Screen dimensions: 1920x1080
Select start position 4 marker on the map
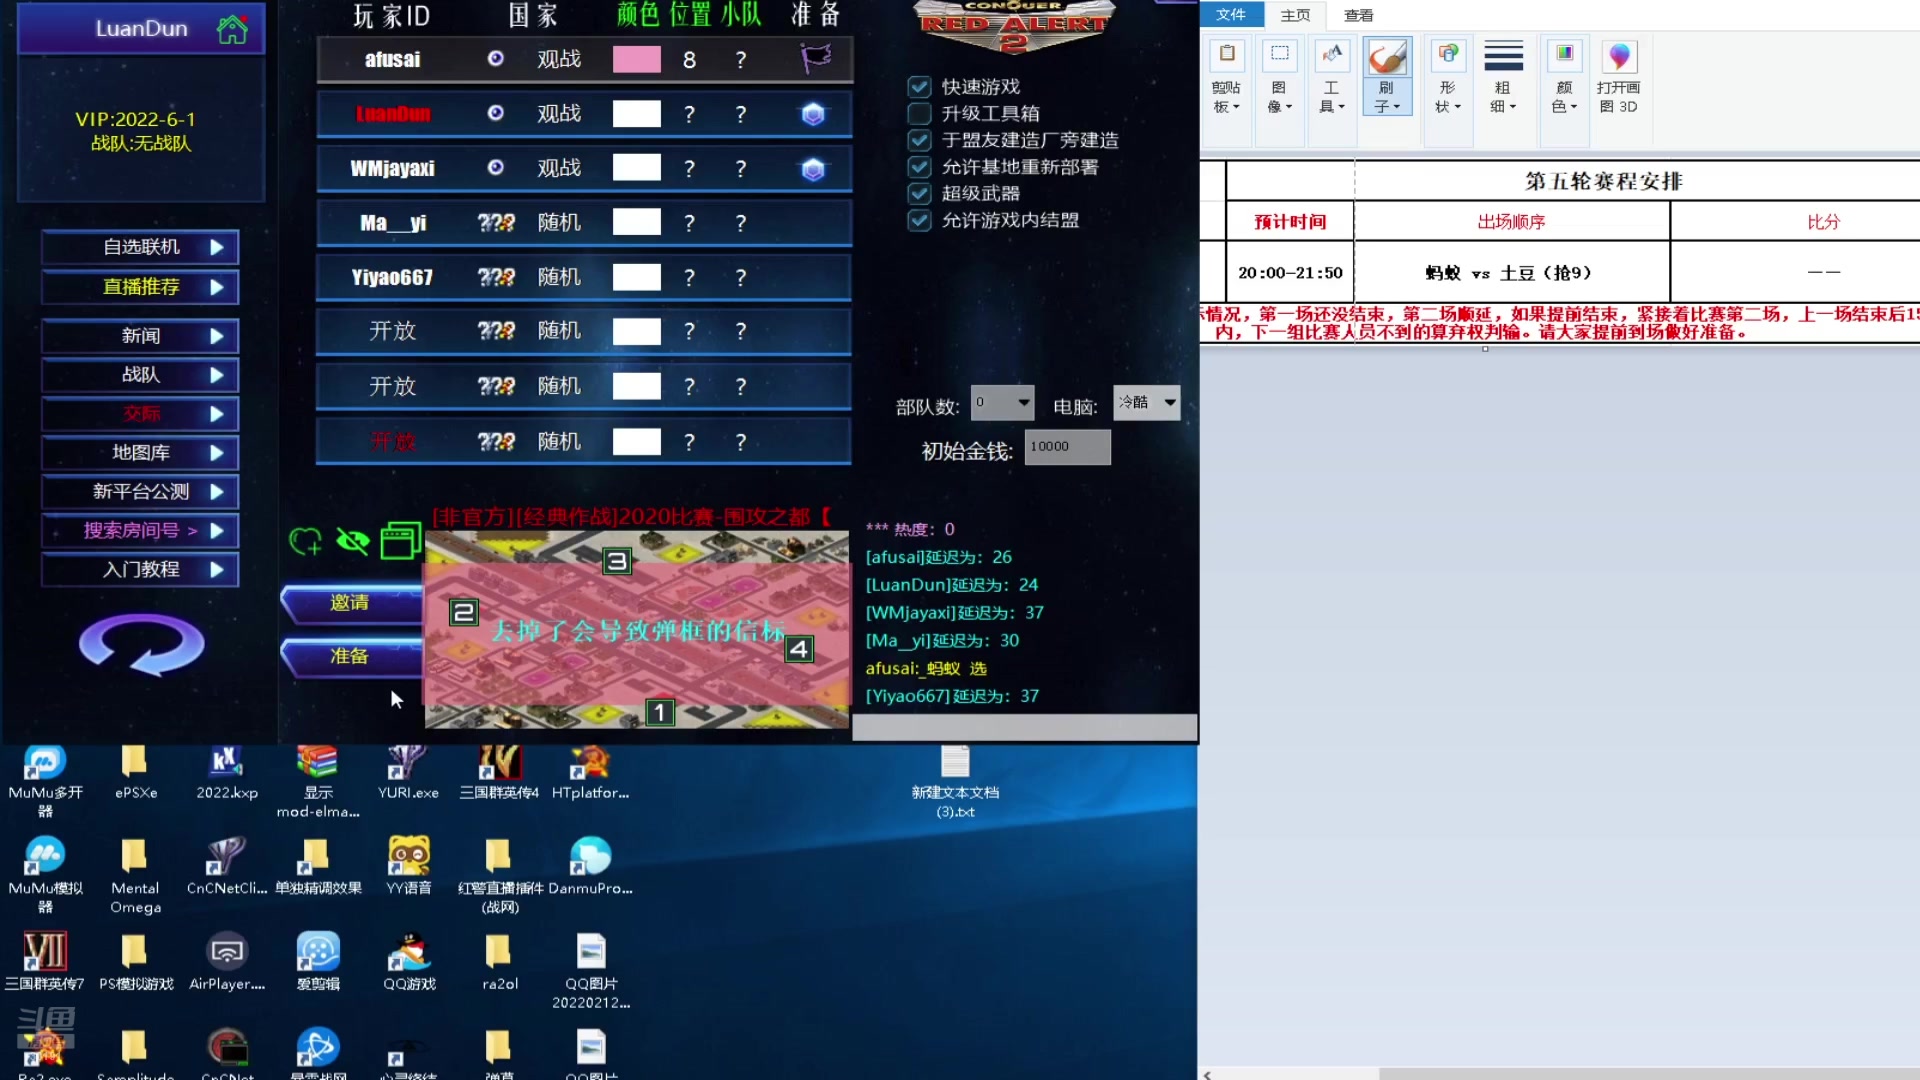tap(798, 649)
